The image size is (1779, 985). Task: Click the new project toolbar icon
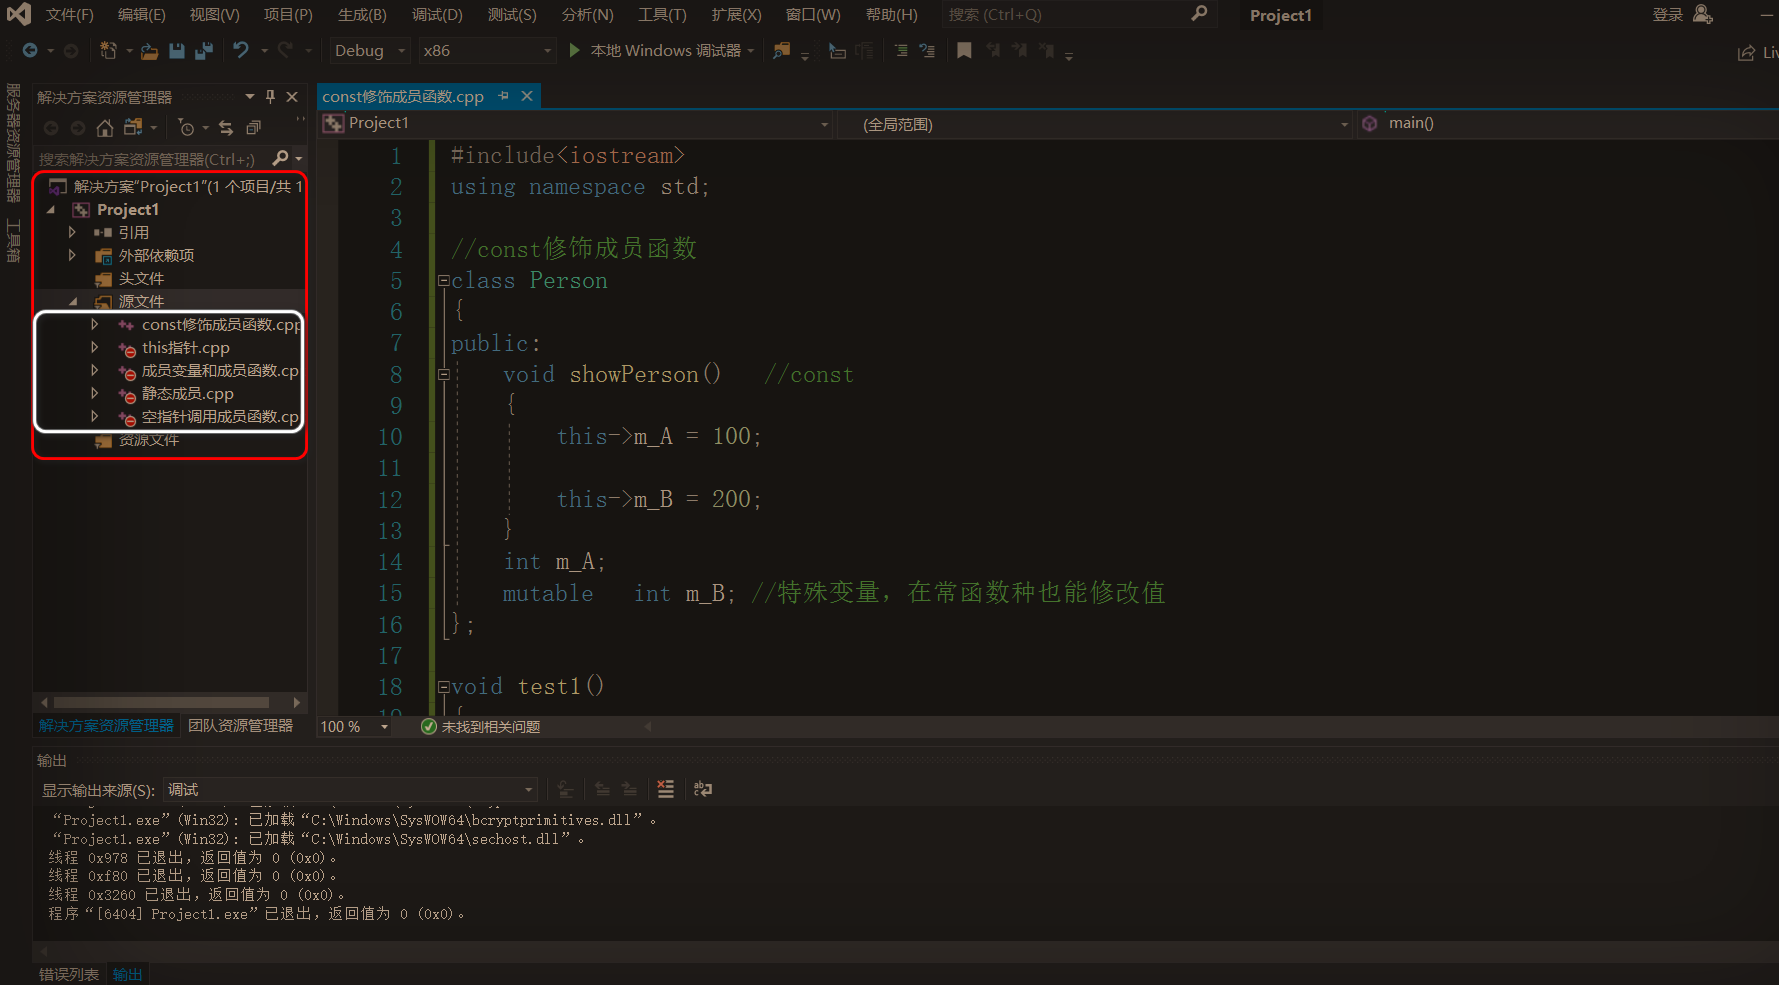[x=108, y=50]
